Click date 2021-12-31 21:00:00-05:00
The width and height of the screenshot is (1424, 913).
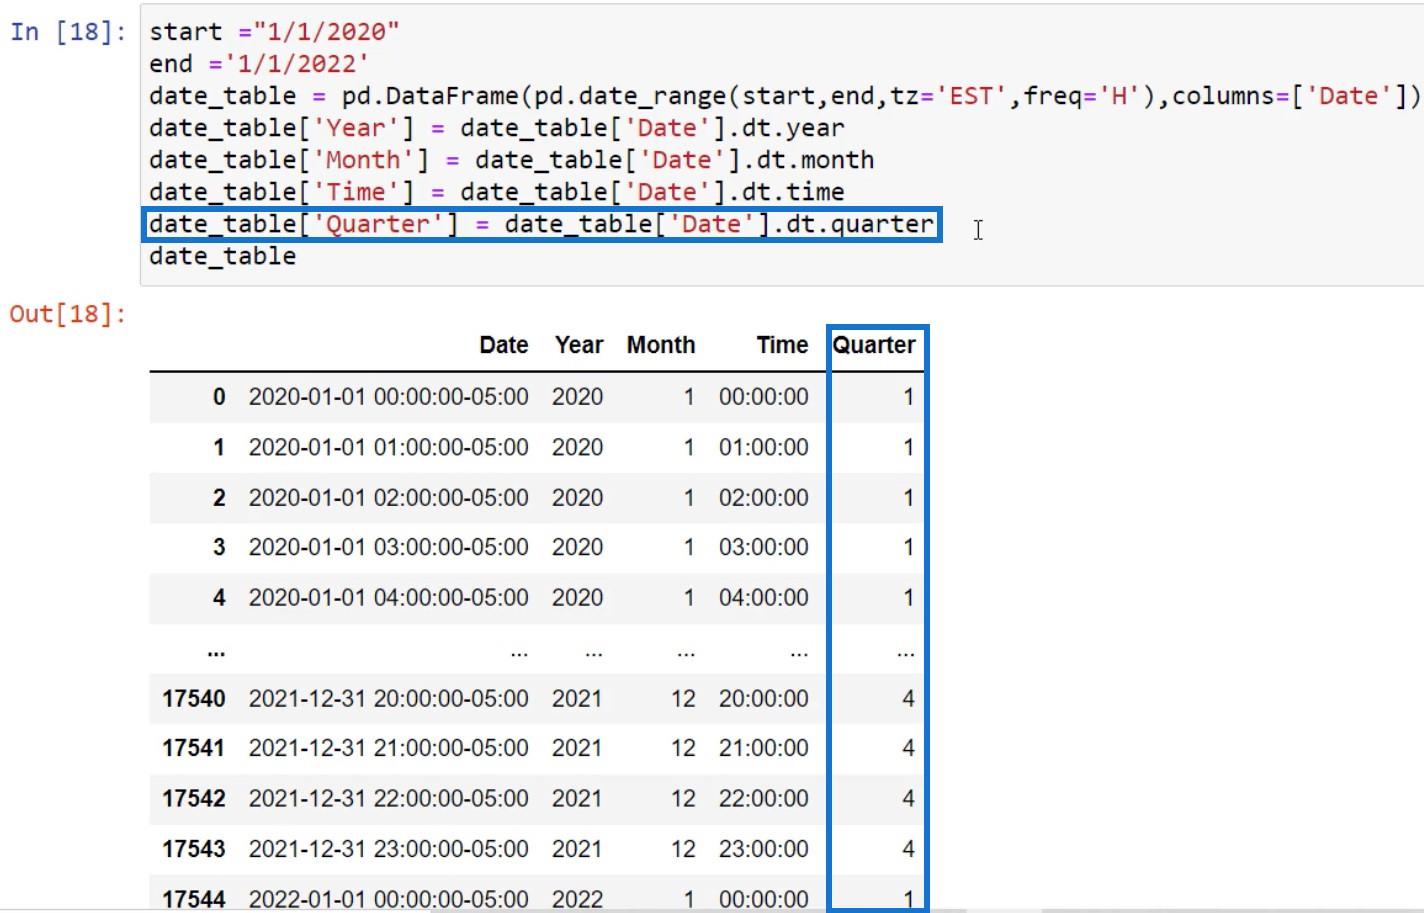coord(389,748)
